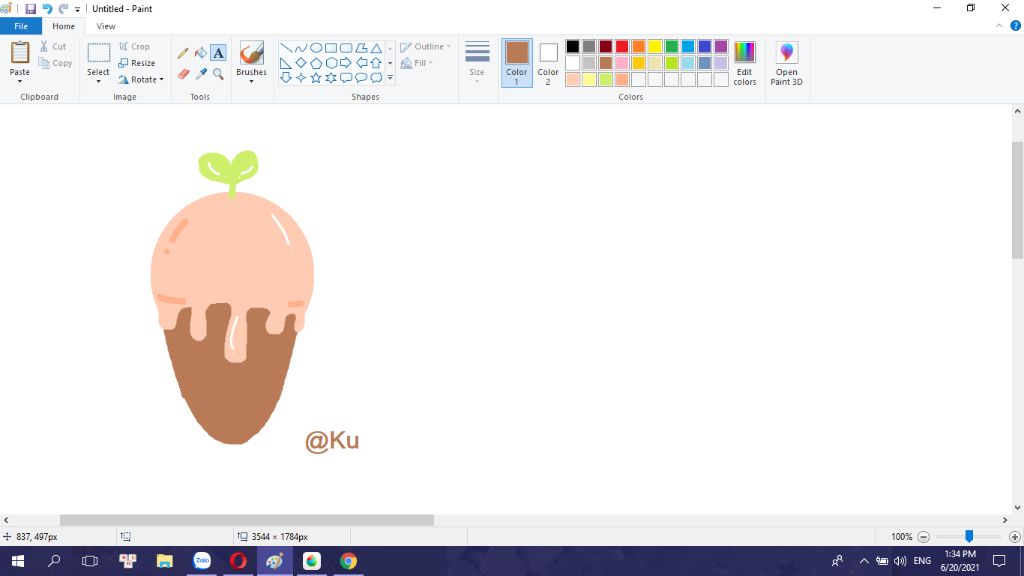The height and width of the screenshot is (576, 1024).
Task: Pick the black color swatch
Action: point(573,46)
